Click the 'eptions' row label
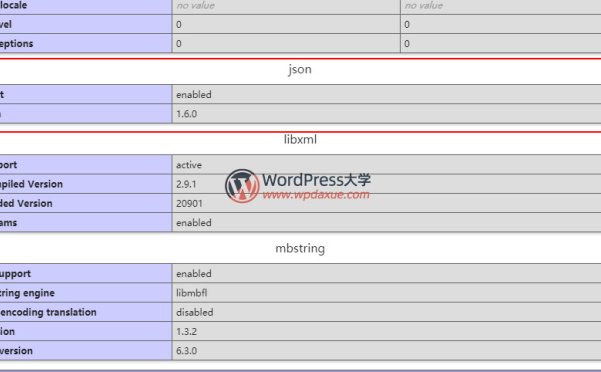 16,44
